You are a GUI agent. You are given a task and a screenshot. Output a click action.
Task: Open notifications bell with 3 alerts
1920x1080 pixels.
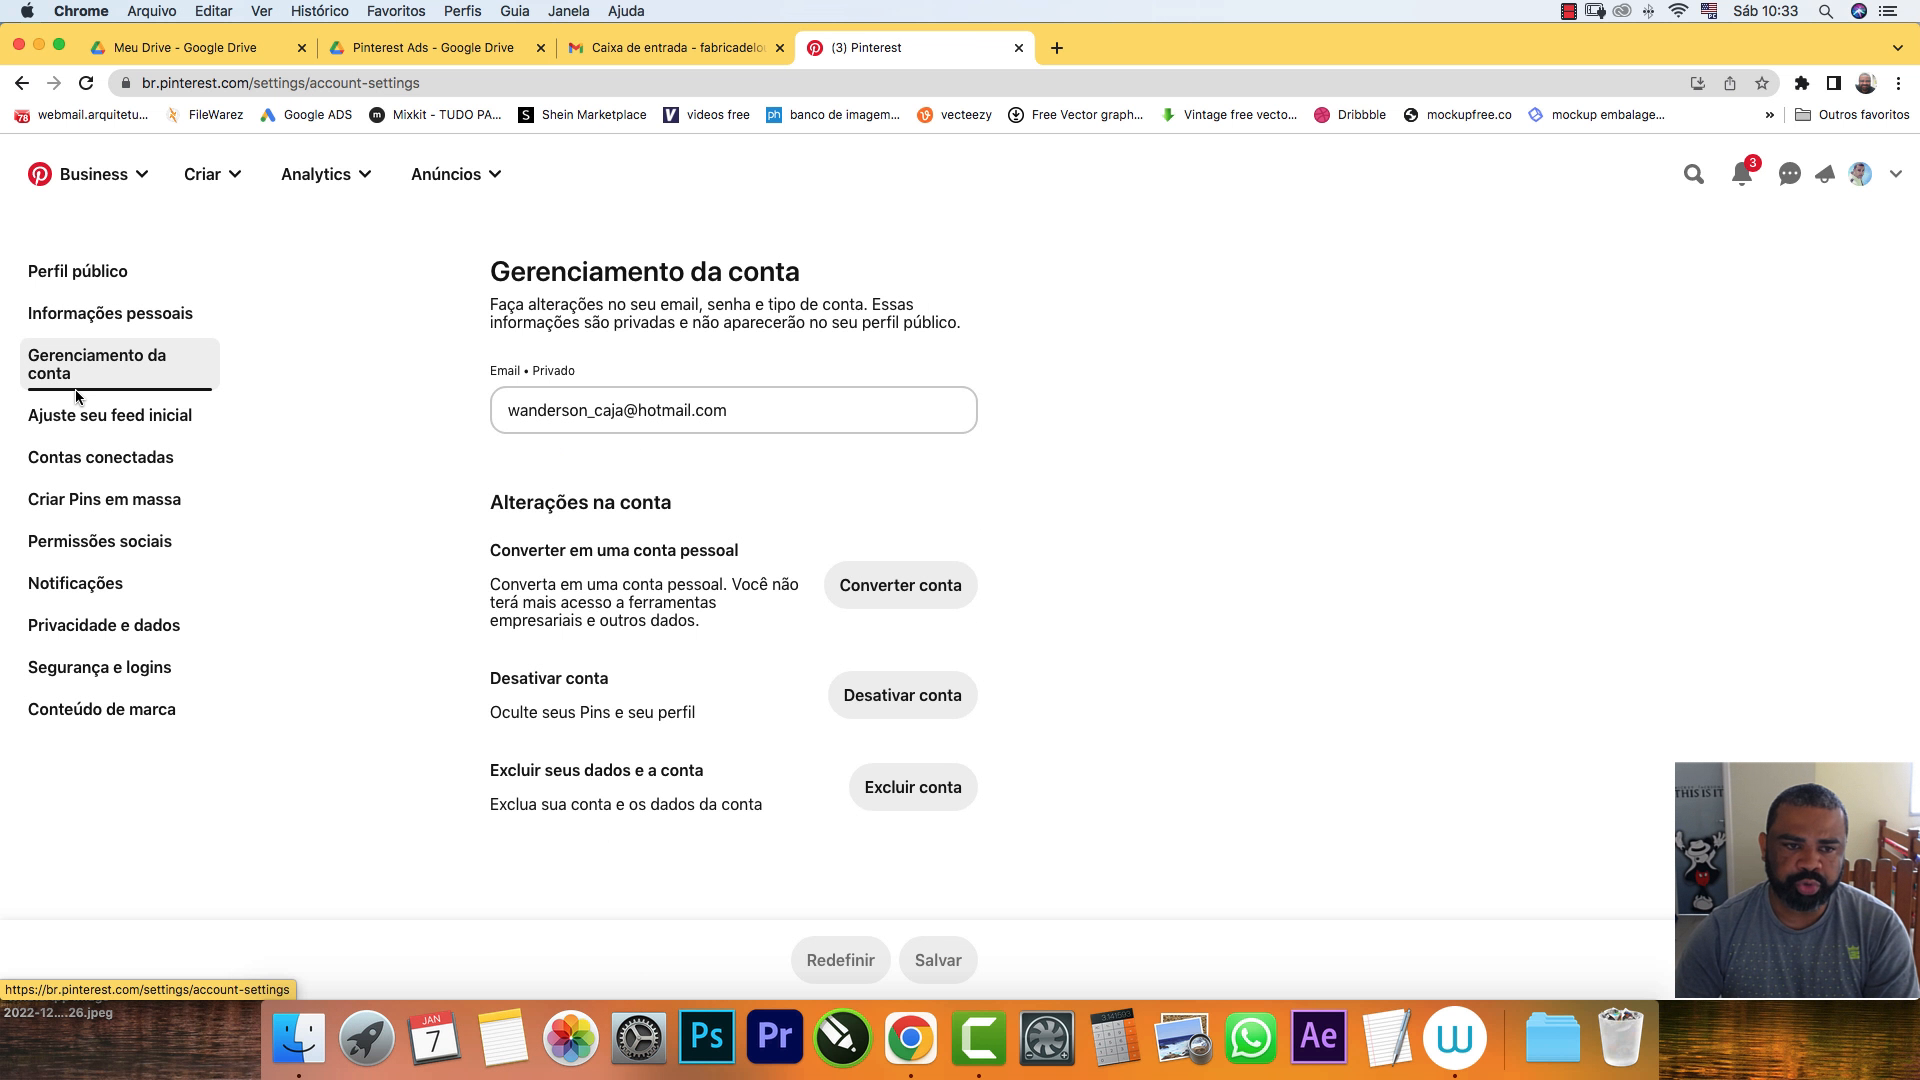1741,173
